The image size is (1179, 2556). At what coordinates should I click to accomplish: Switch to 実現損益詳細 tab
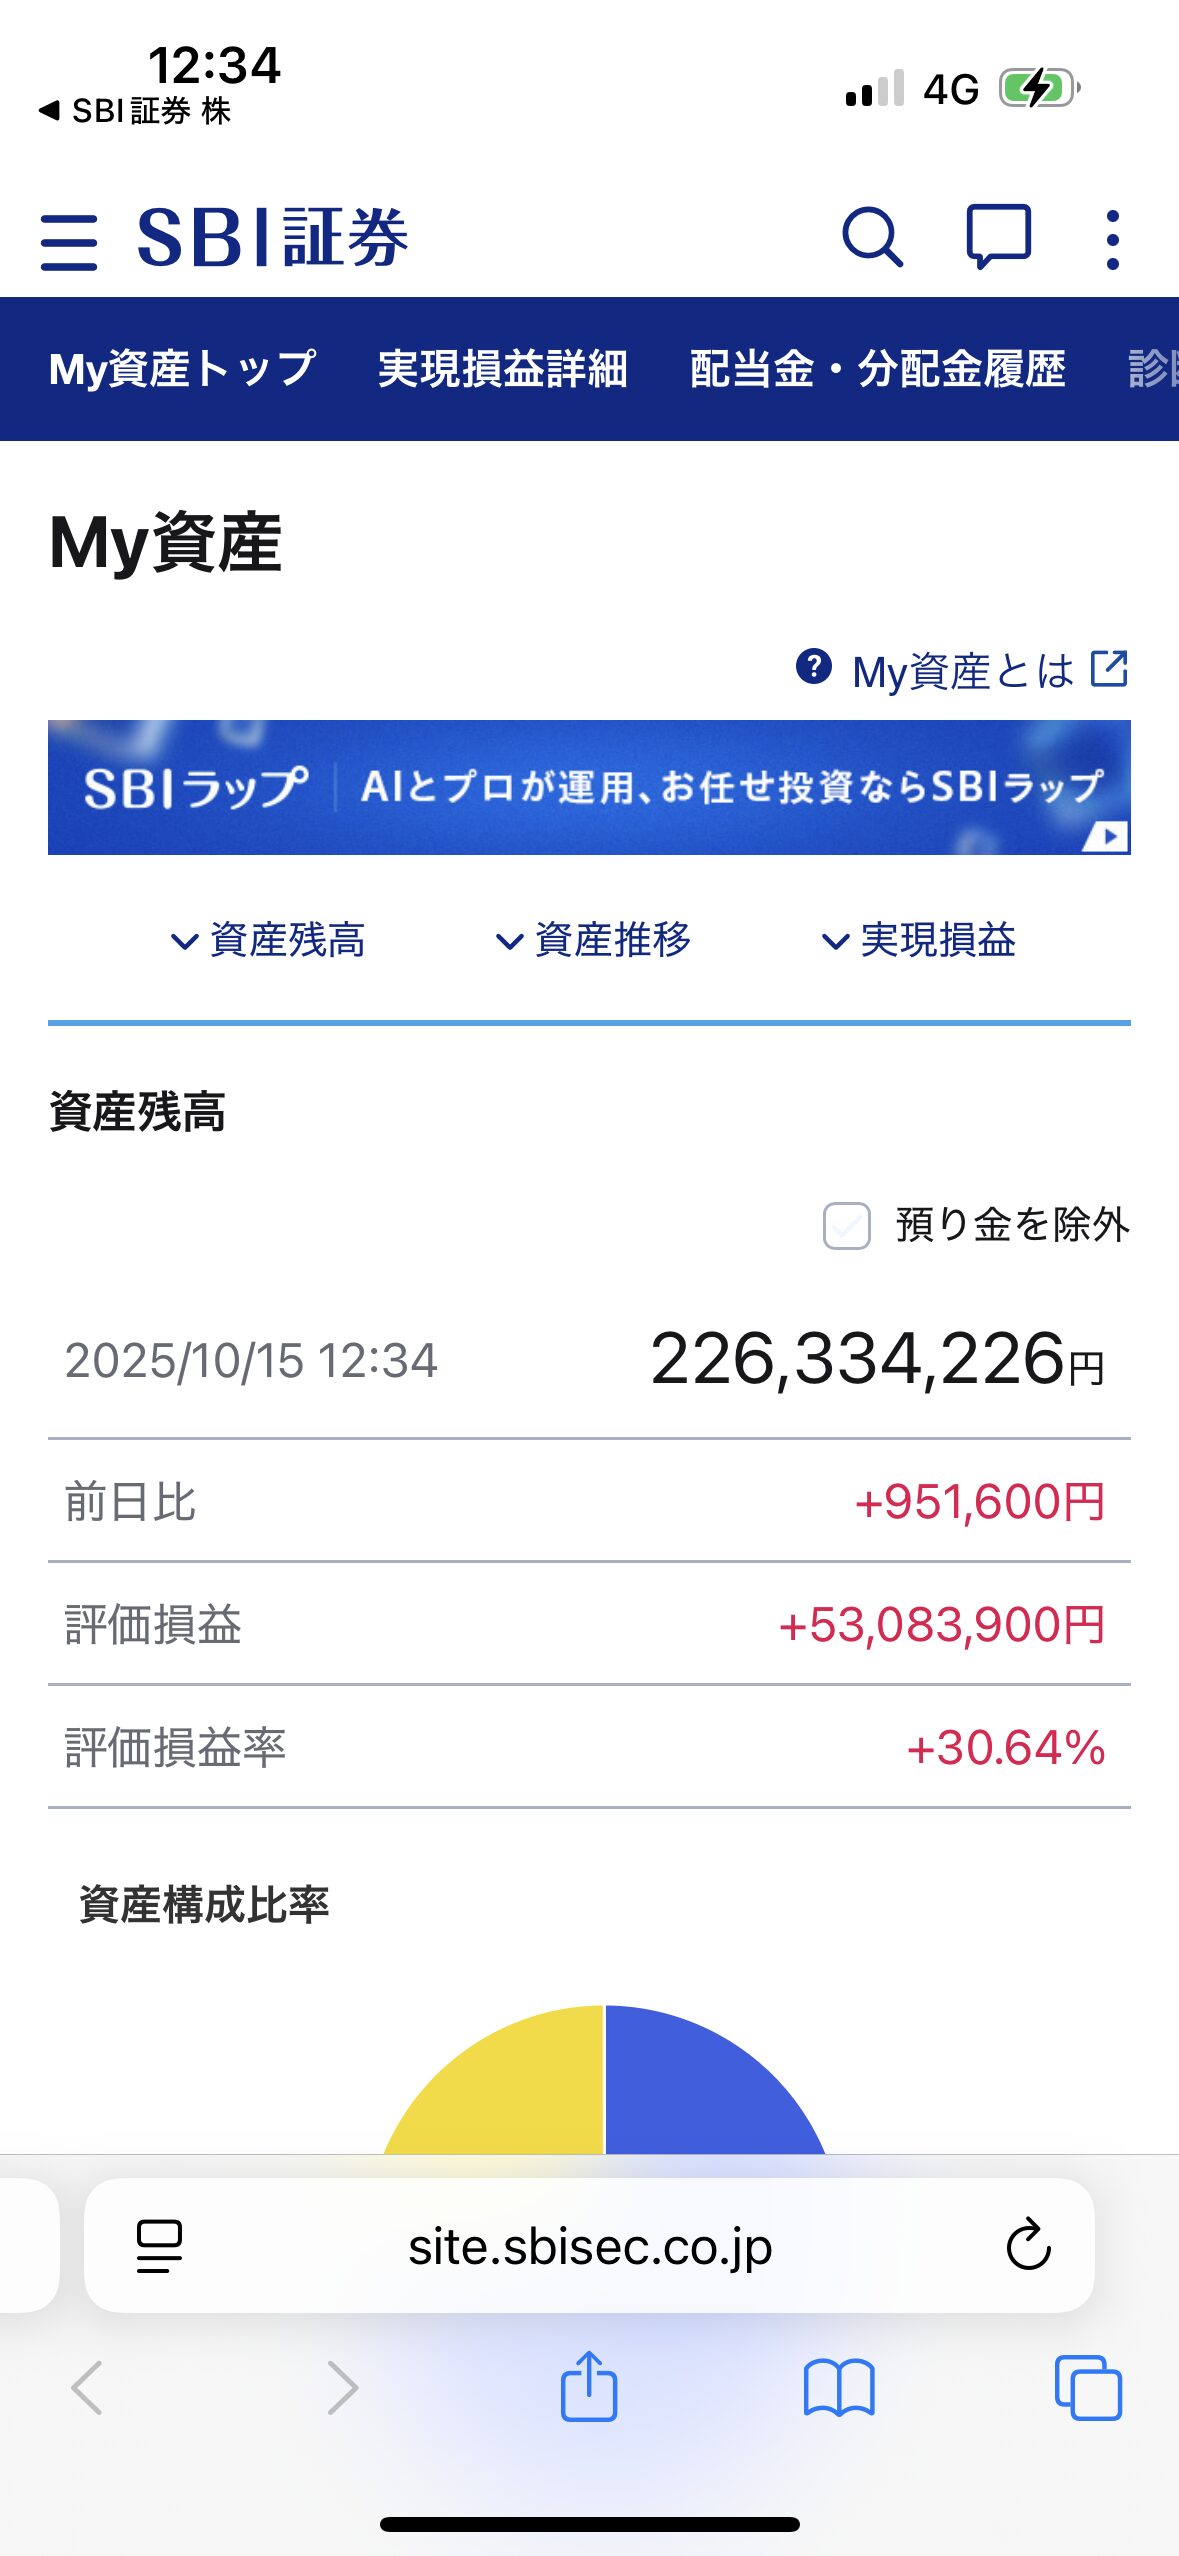coord(503,369)
